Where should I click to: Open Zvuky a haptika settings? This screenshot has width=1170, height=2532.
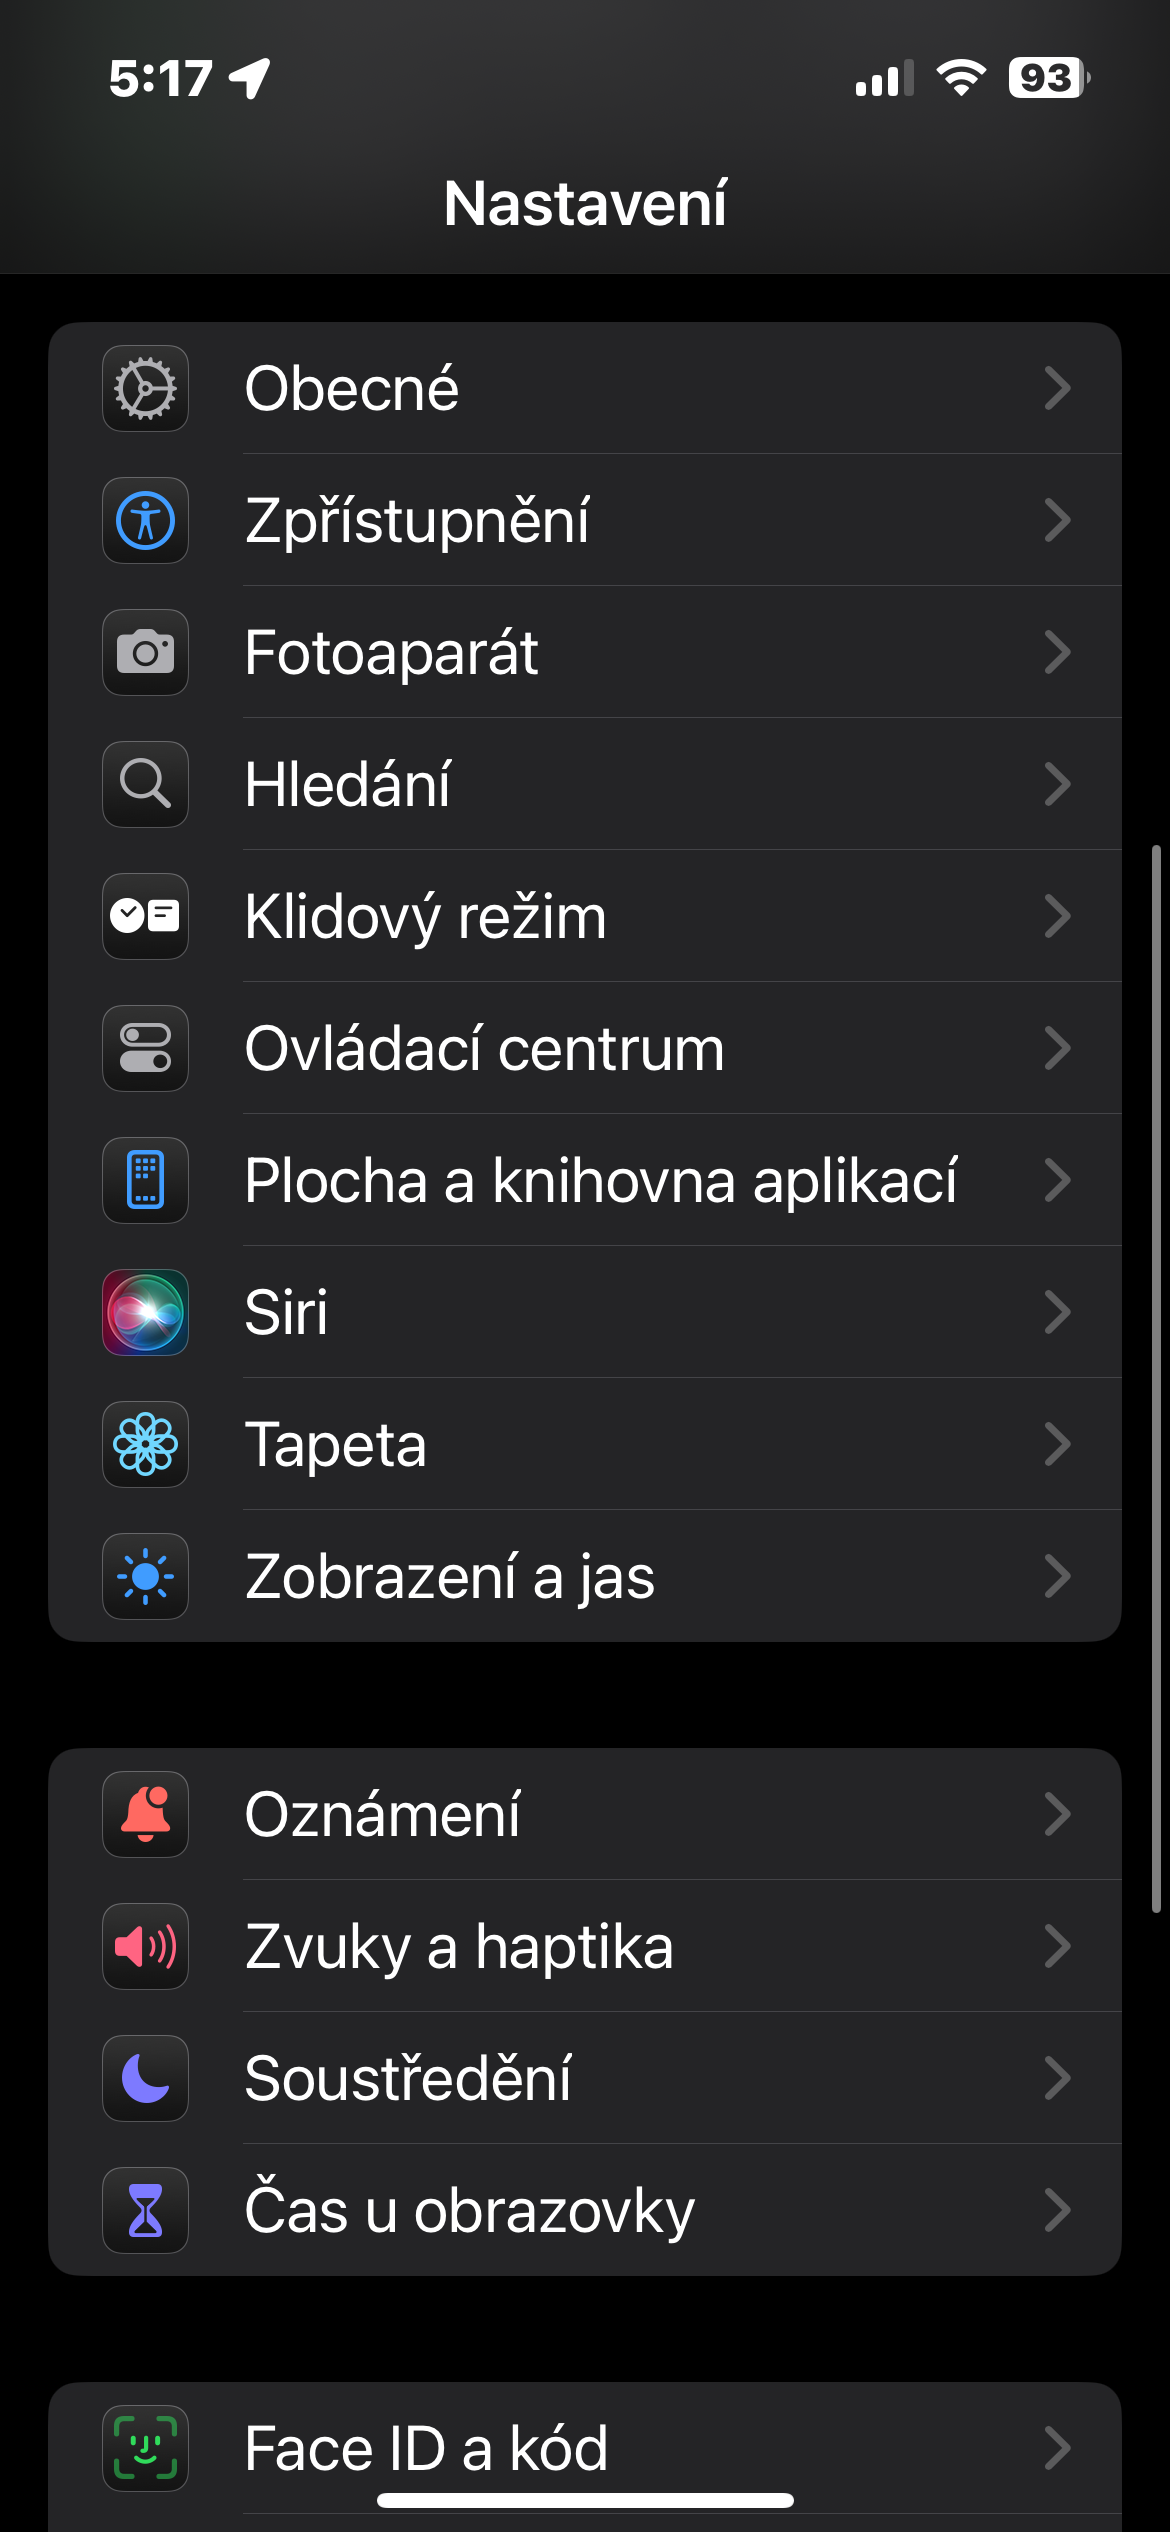point(459,1946)
